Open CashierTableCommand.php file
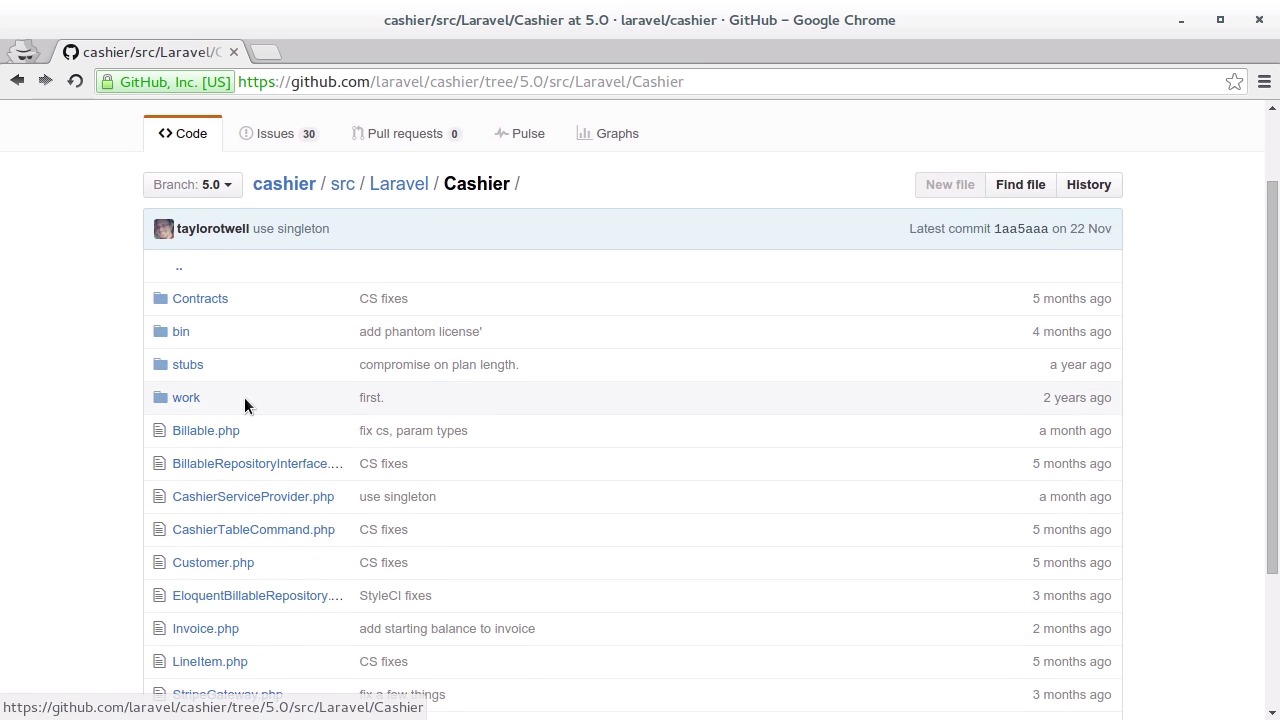Screen dimensions: 1280x720 pos(253,529)
